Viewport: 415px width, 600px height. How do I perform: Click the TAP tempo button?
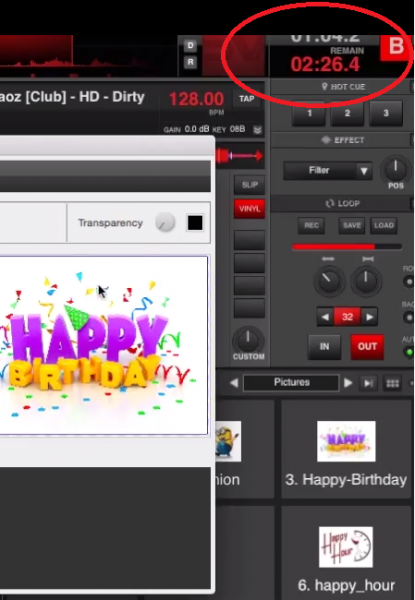(x=247, y=99)
